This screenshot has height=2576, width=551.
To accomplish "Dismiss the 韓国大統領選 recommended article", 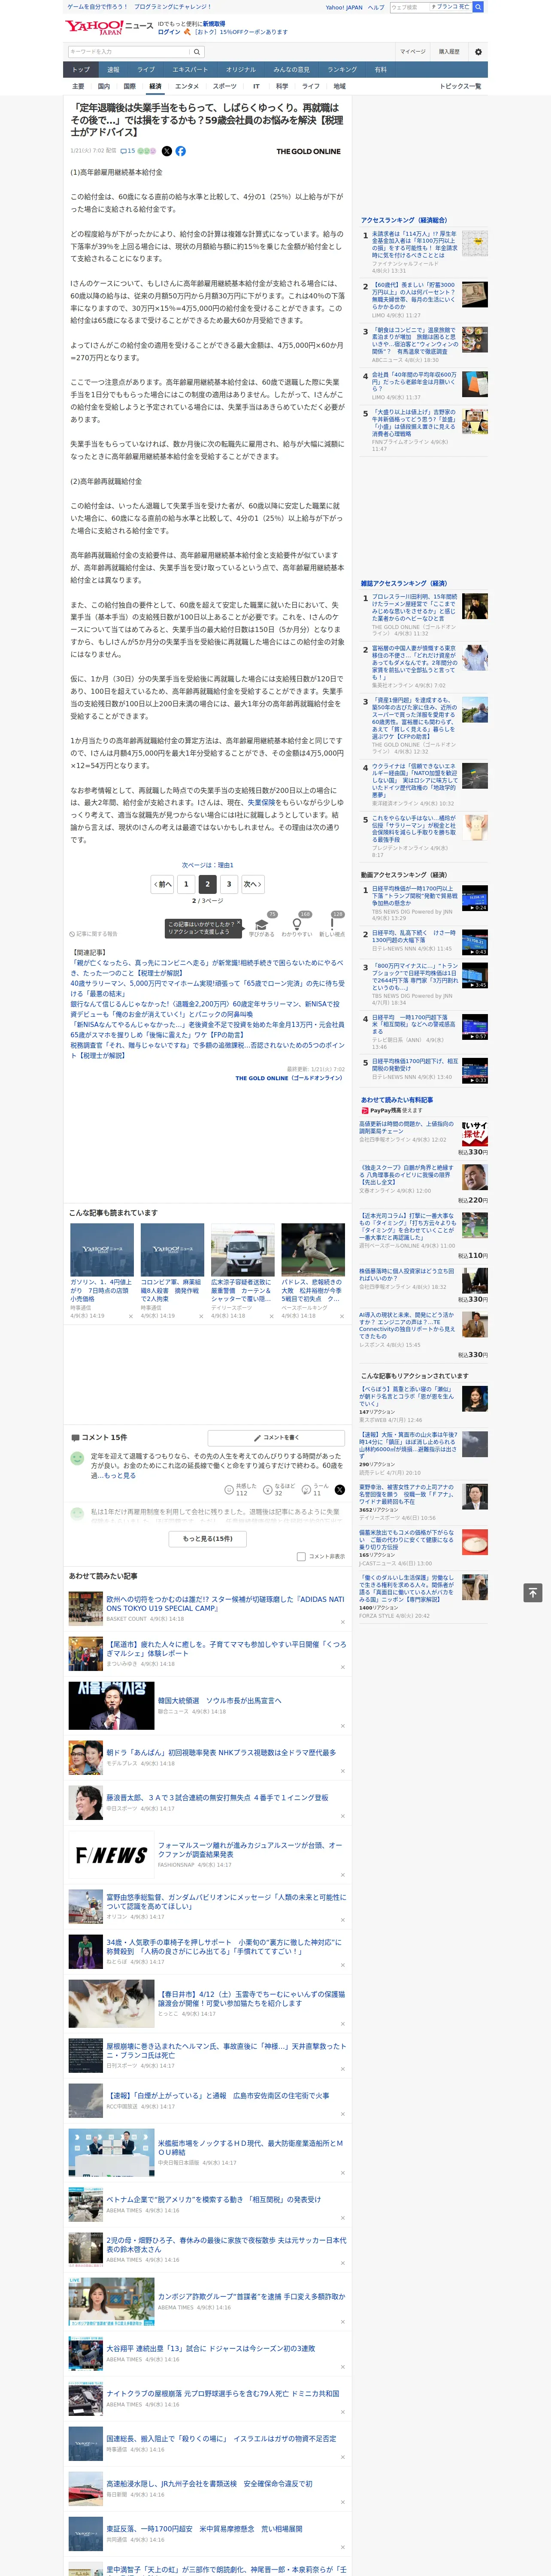I will [342, 1726].
